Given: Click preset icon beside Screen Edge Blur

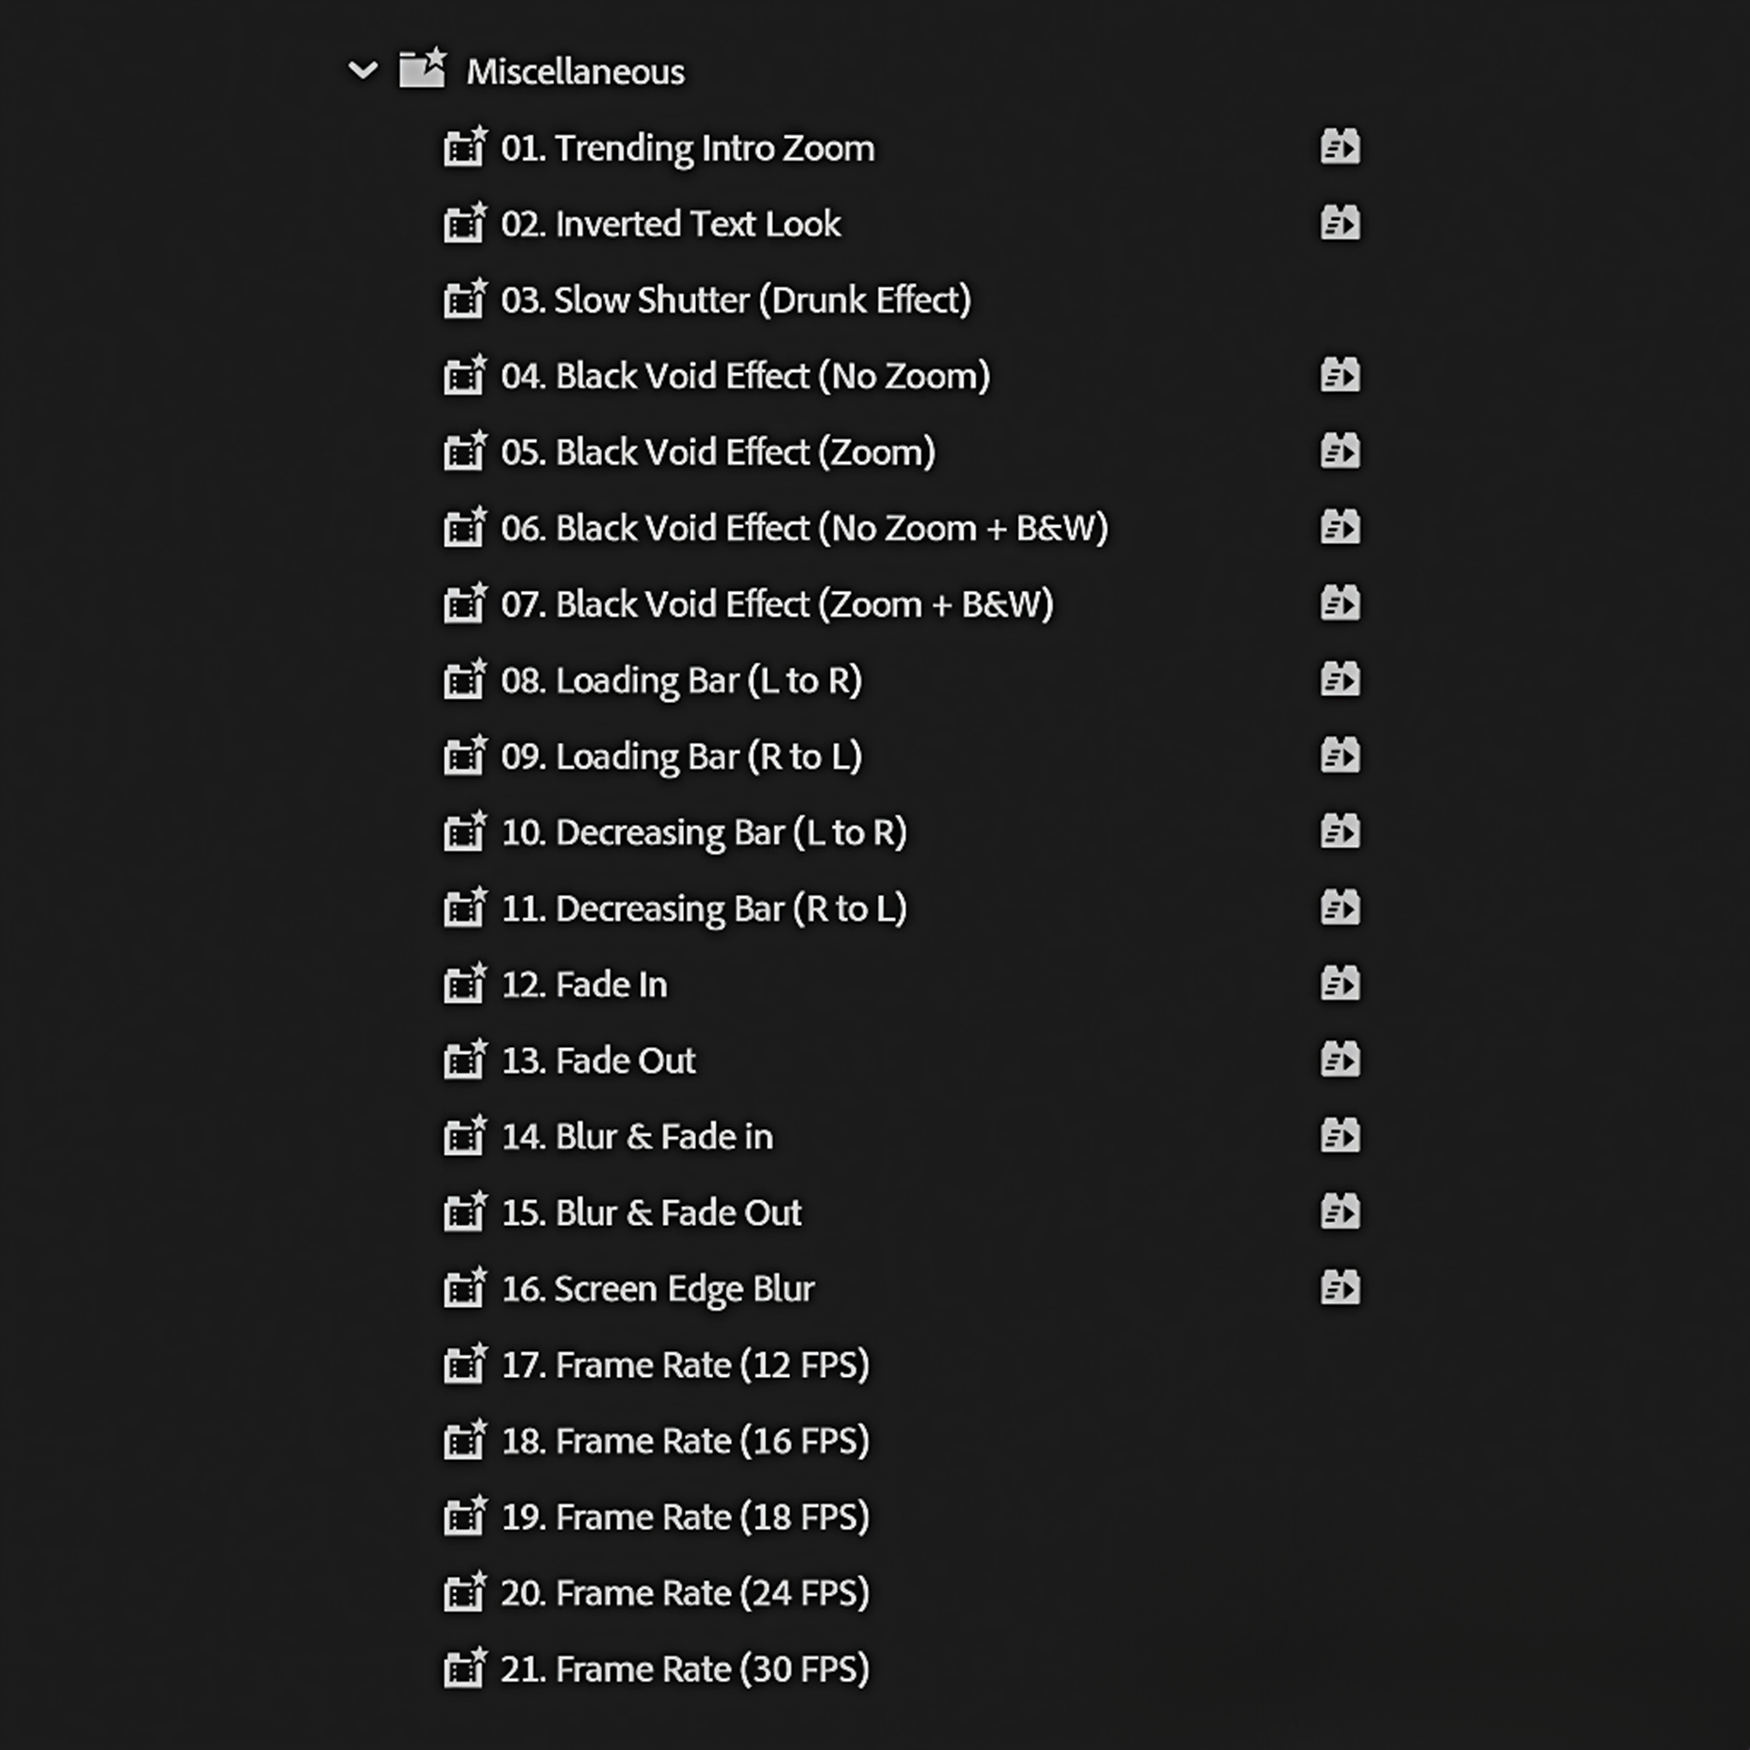Looking at the screenshot, I should pos(465,1289).
